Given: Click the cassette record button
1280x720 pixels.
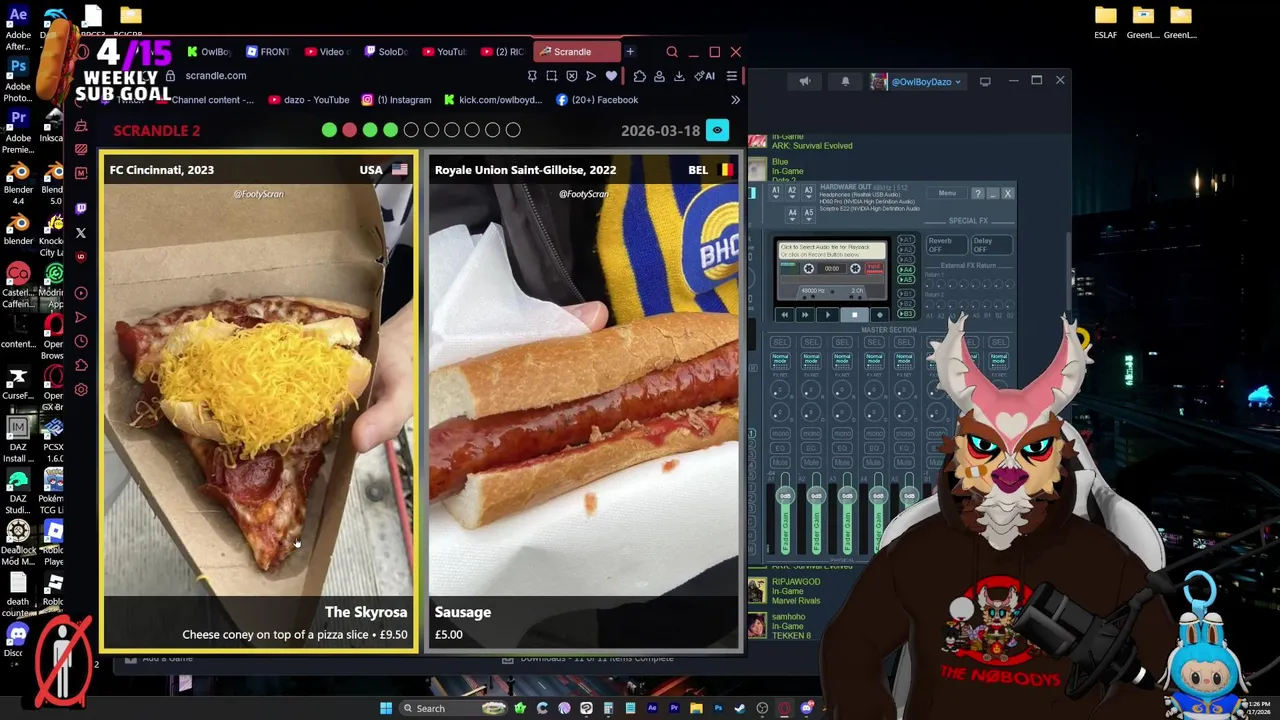Looking at the screenshot, I should coord(880,315).
